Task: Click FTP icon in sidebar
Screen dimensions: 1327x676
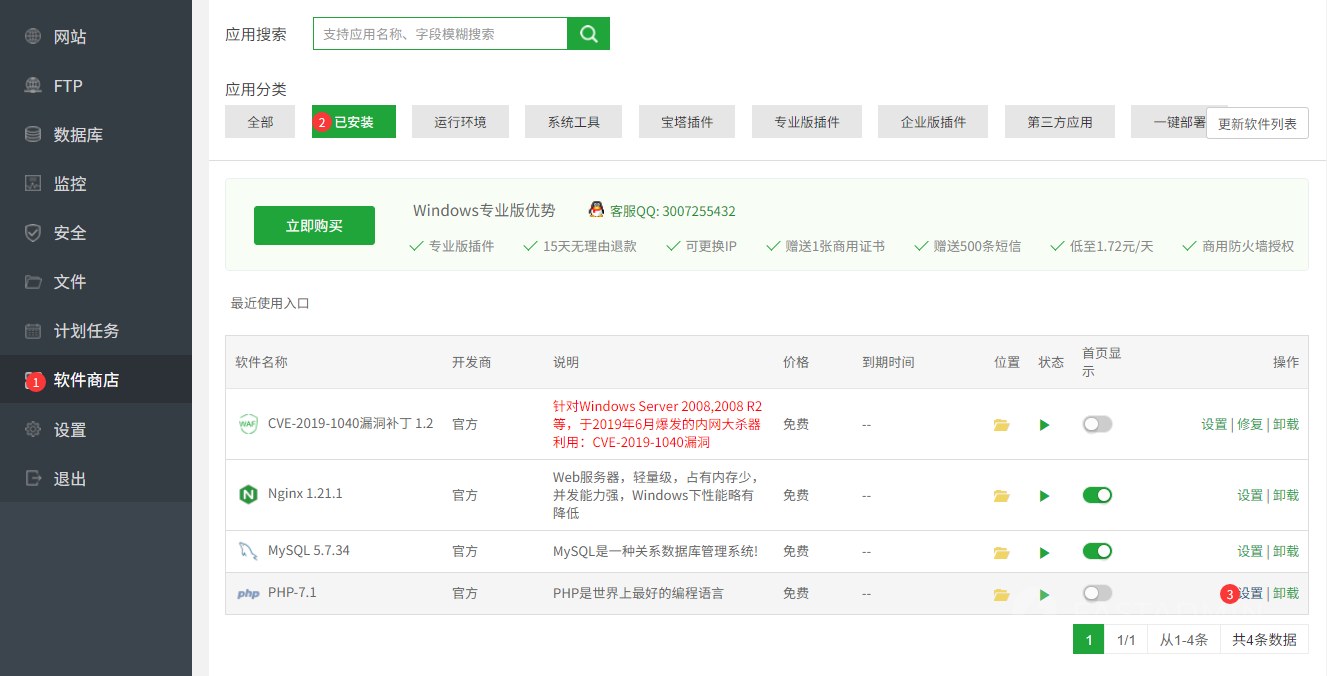Action: [x=33, y=86]
